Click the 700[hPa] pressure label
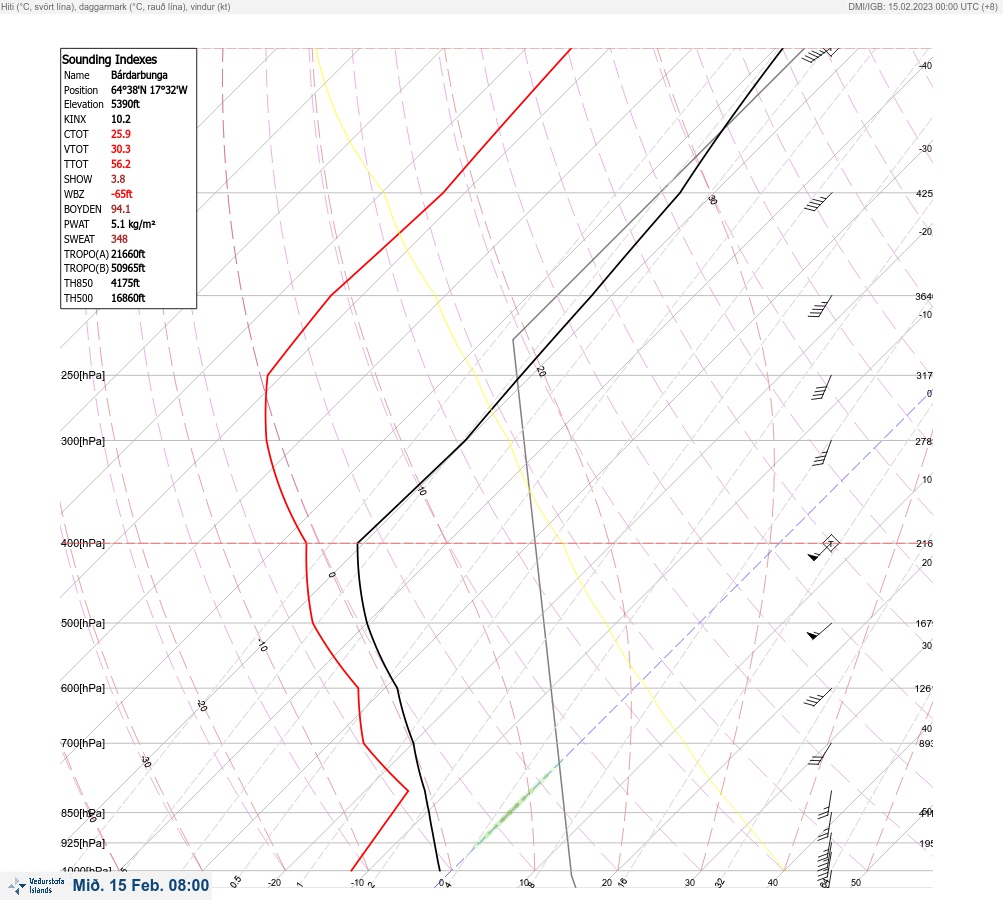 83,743
